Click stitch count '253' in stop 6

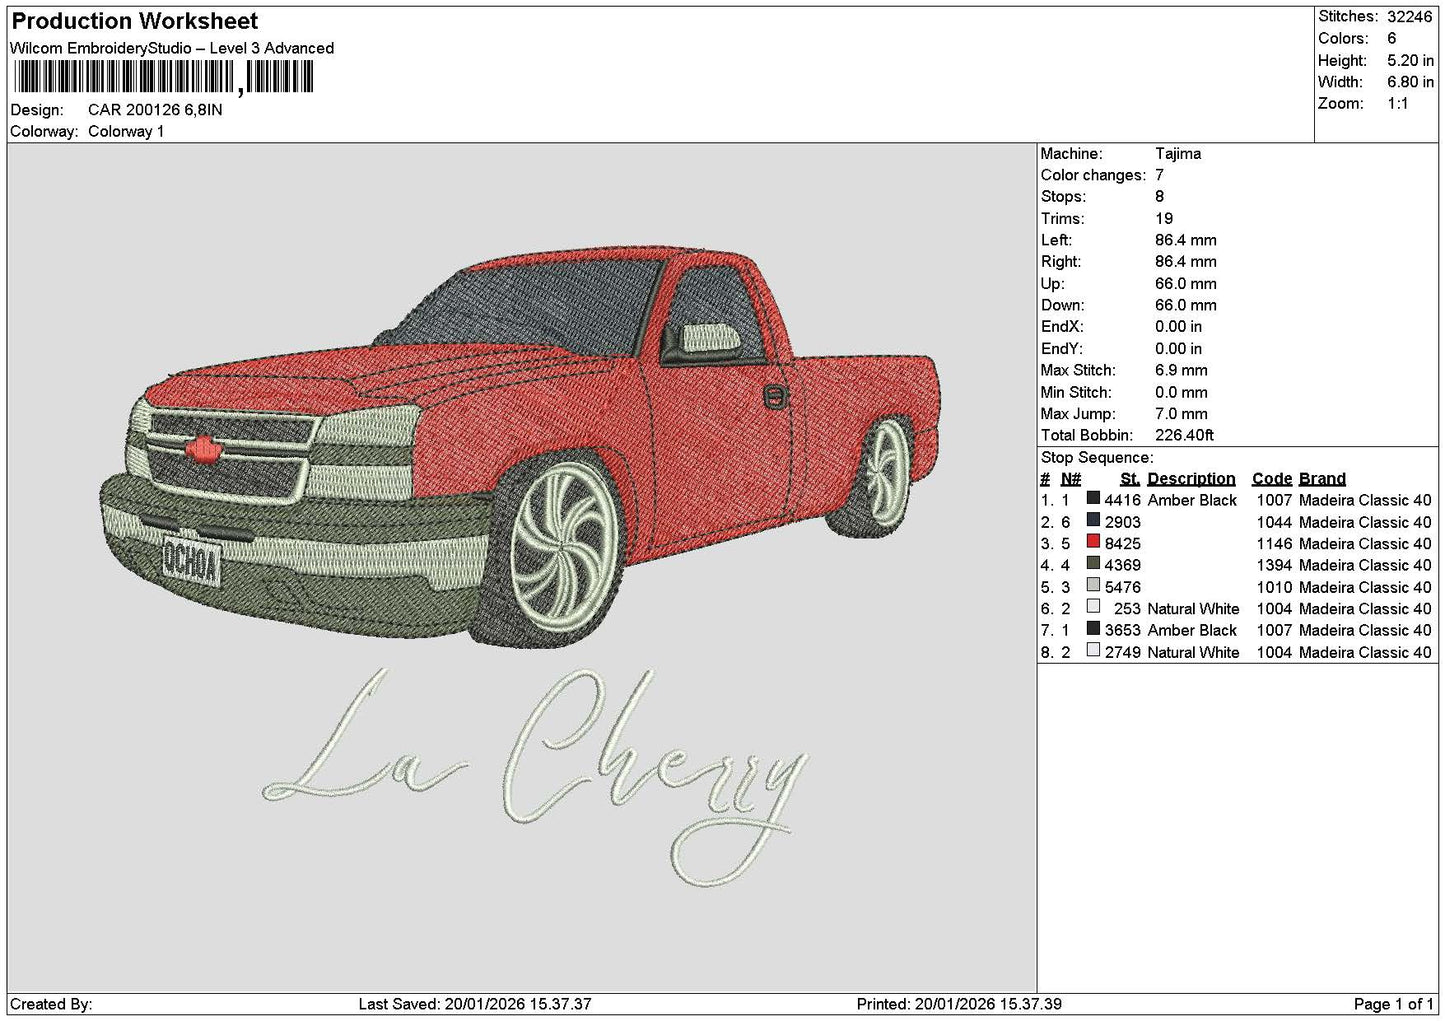pos(1127,609)
